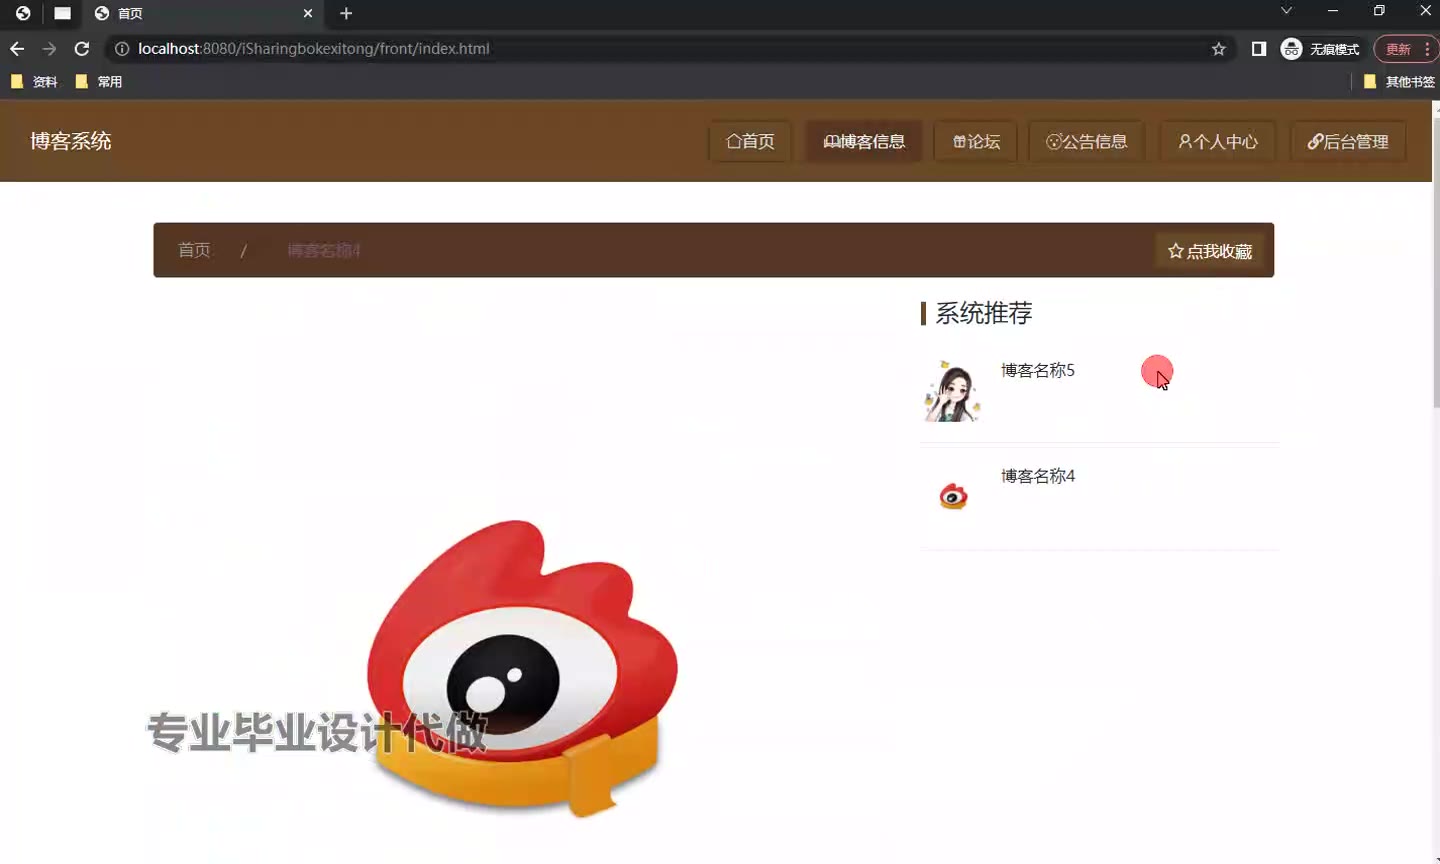Image resolution: width=1440 pixels, height=864 pixels.
Task: Open the 论坛 menu item
Action: 976,141
